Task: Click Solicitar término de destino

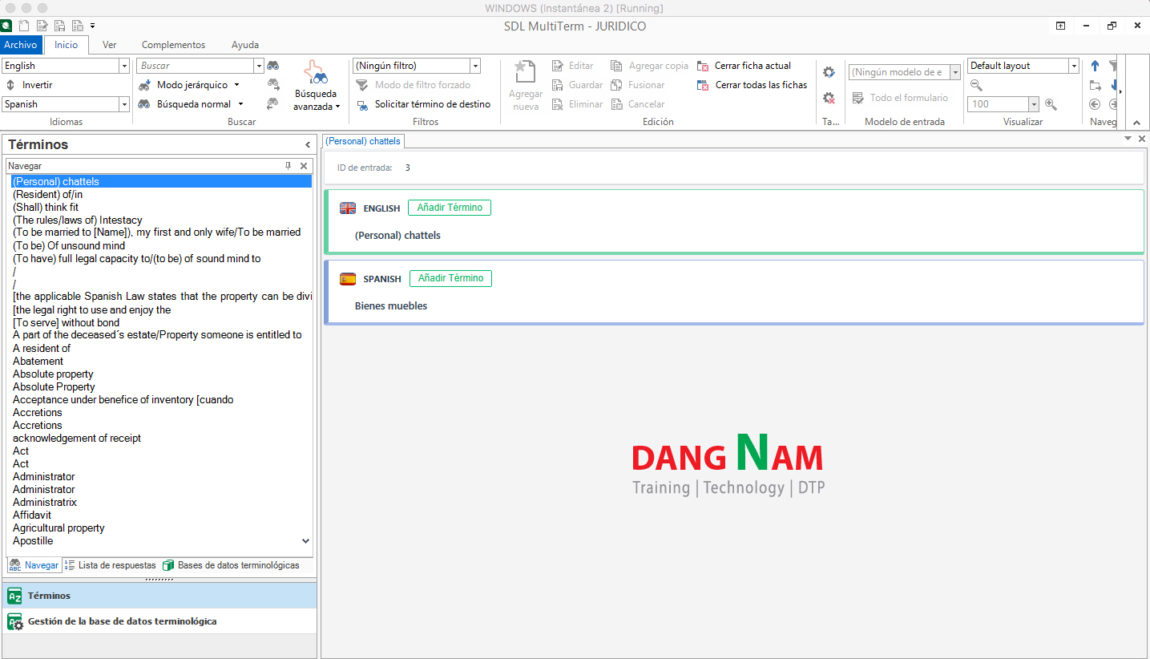Action: point(424,104)
